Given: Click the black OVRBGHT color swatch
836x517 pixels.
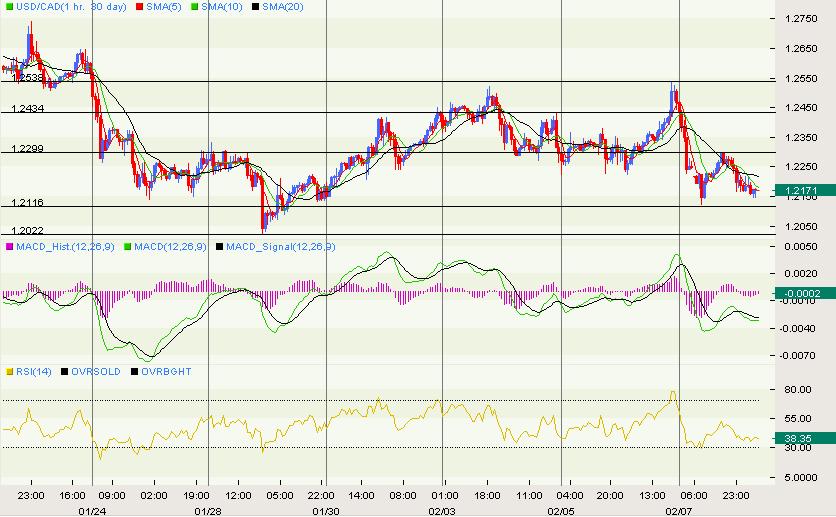Looking at the screenshot, I should (134, 371).
